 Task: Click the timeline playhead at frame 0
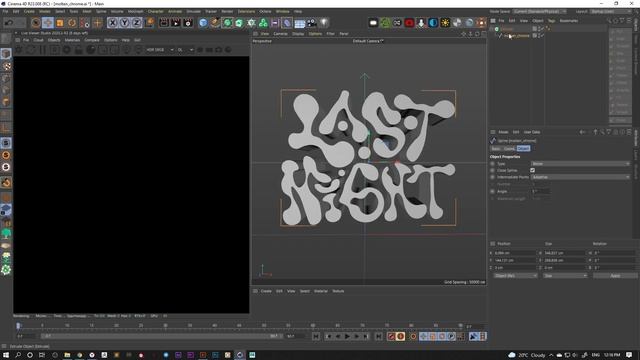tap(18, 326)
